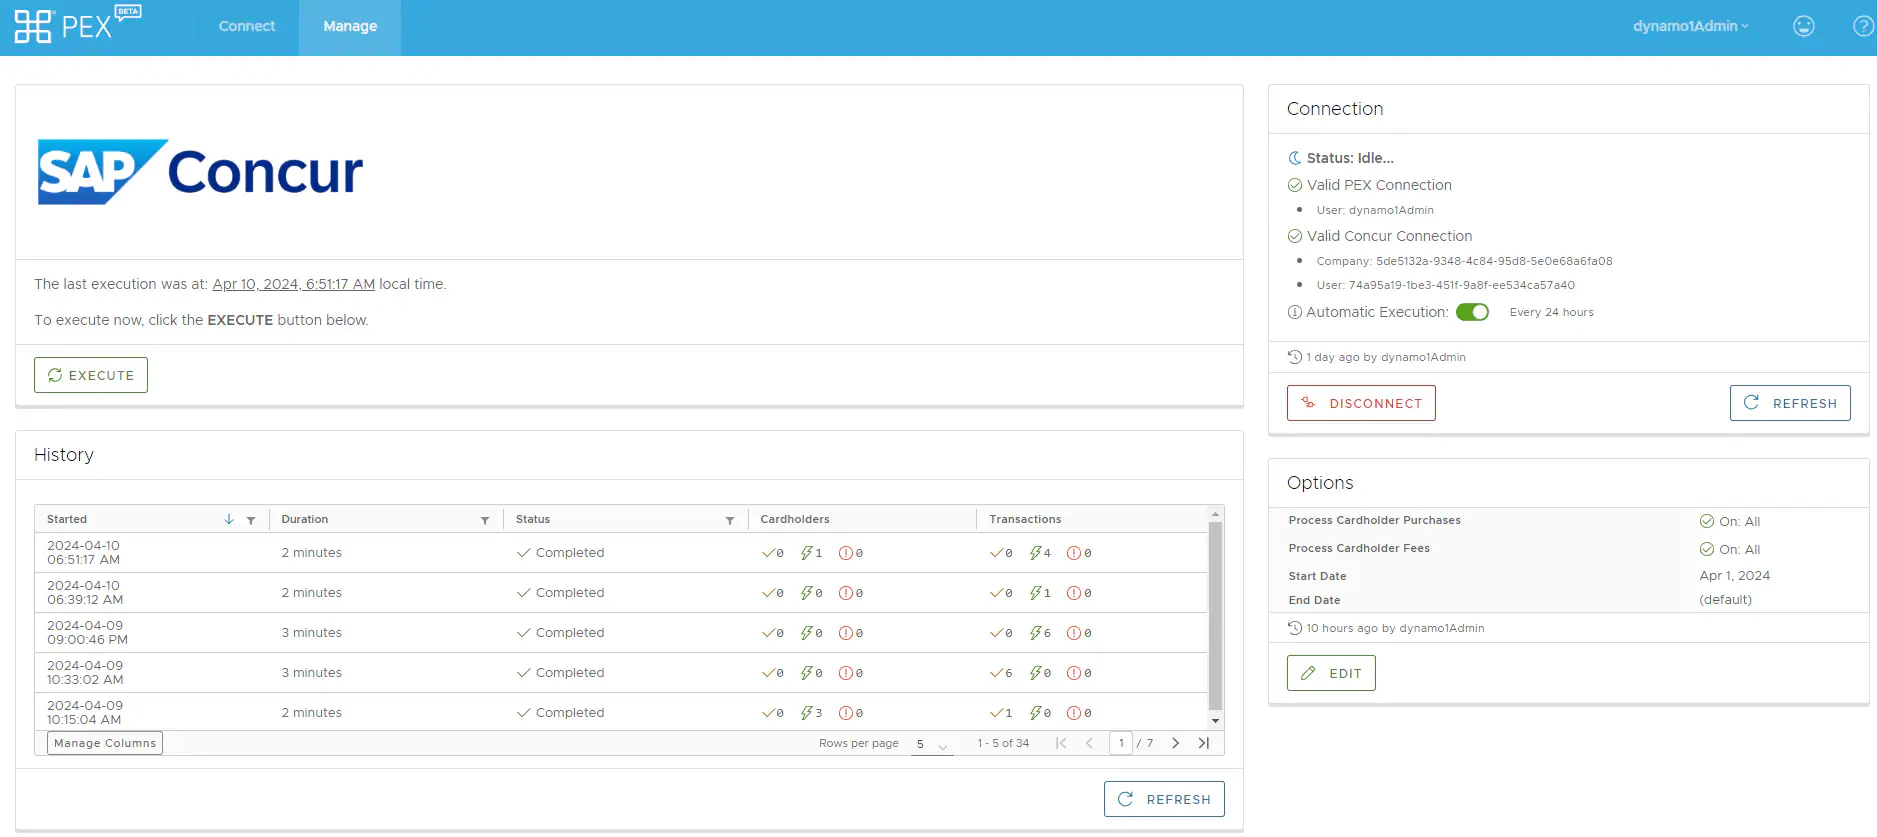Click the Started column sort arrow
Screen dimensions: 1877x837
click(x=229, y=519)
